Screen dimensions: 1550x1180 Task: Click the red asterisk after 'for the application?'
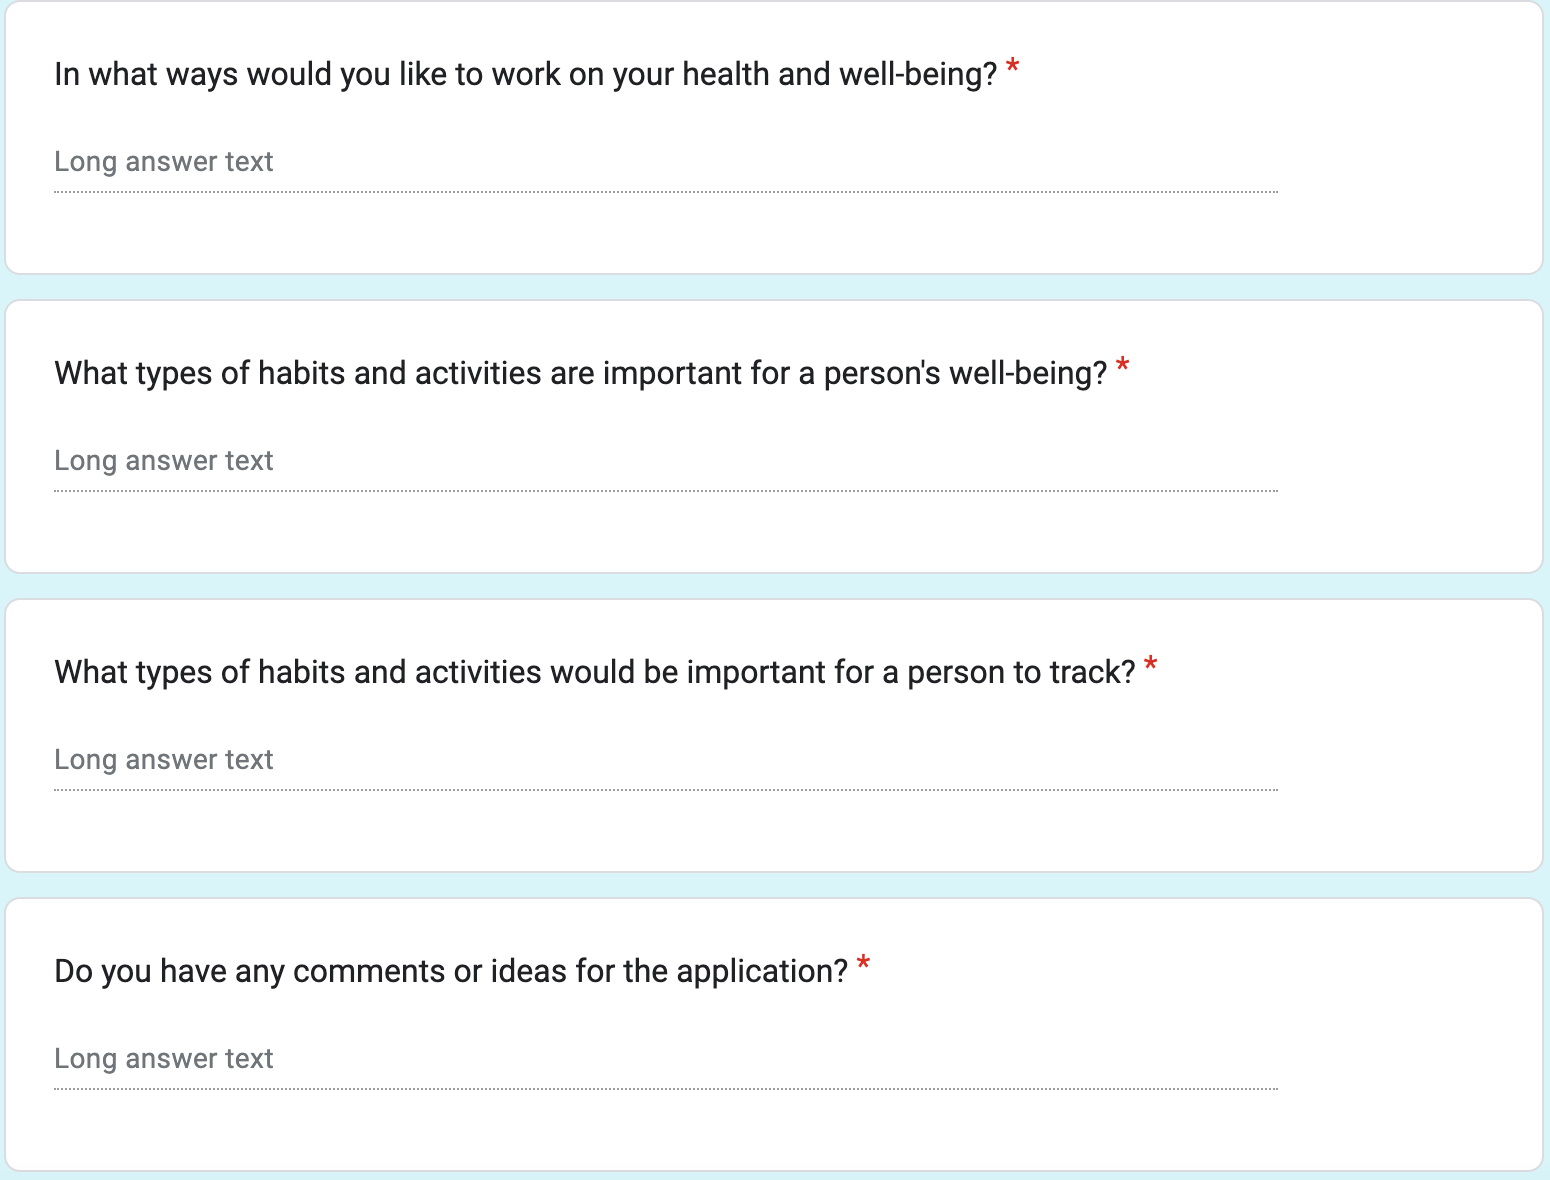(863, 966)
